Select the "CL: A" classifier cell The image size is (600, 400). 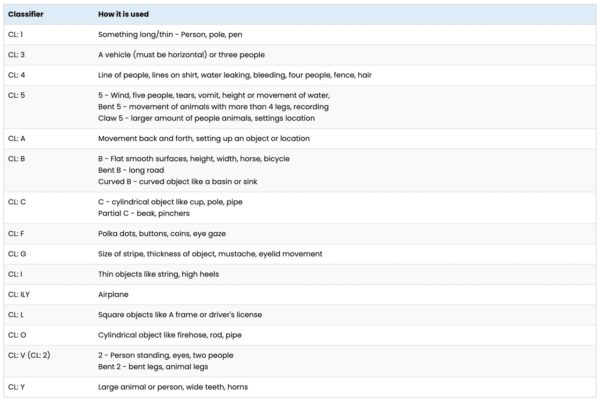(16, 138)
